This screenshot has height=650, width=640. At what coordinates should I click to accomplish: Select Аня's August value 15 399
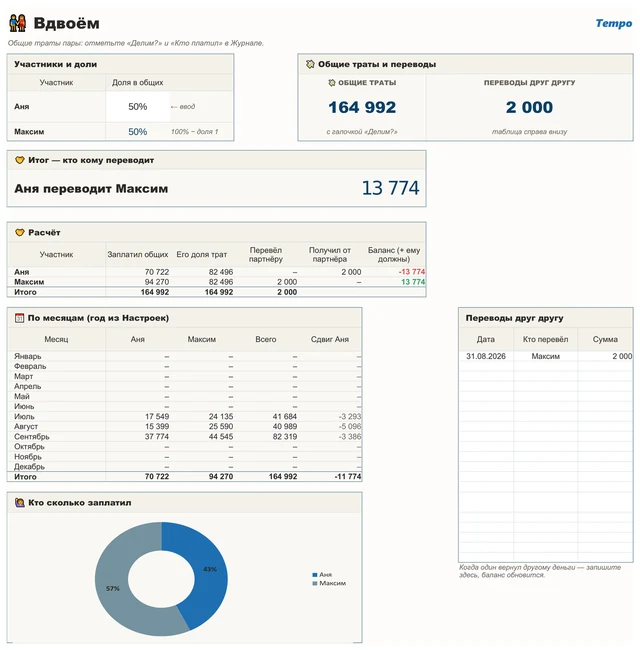pos(157,427)
